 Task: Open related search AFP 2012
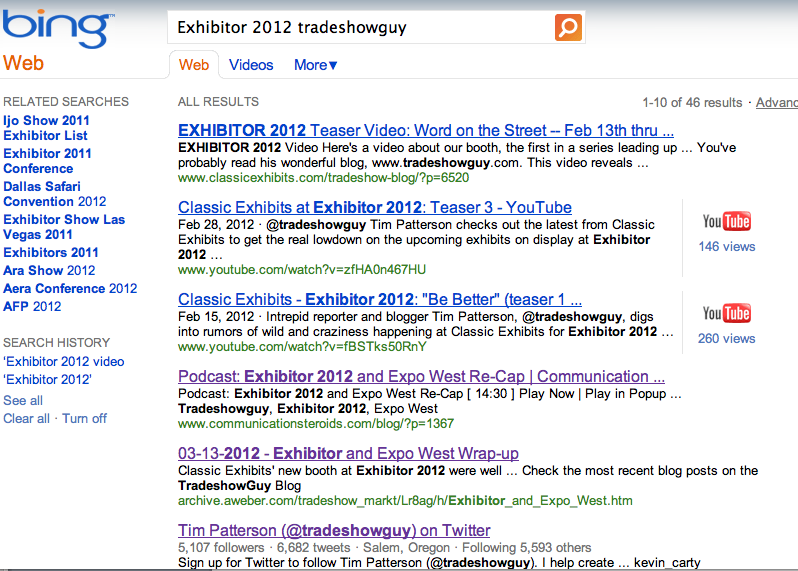[32, 306]
